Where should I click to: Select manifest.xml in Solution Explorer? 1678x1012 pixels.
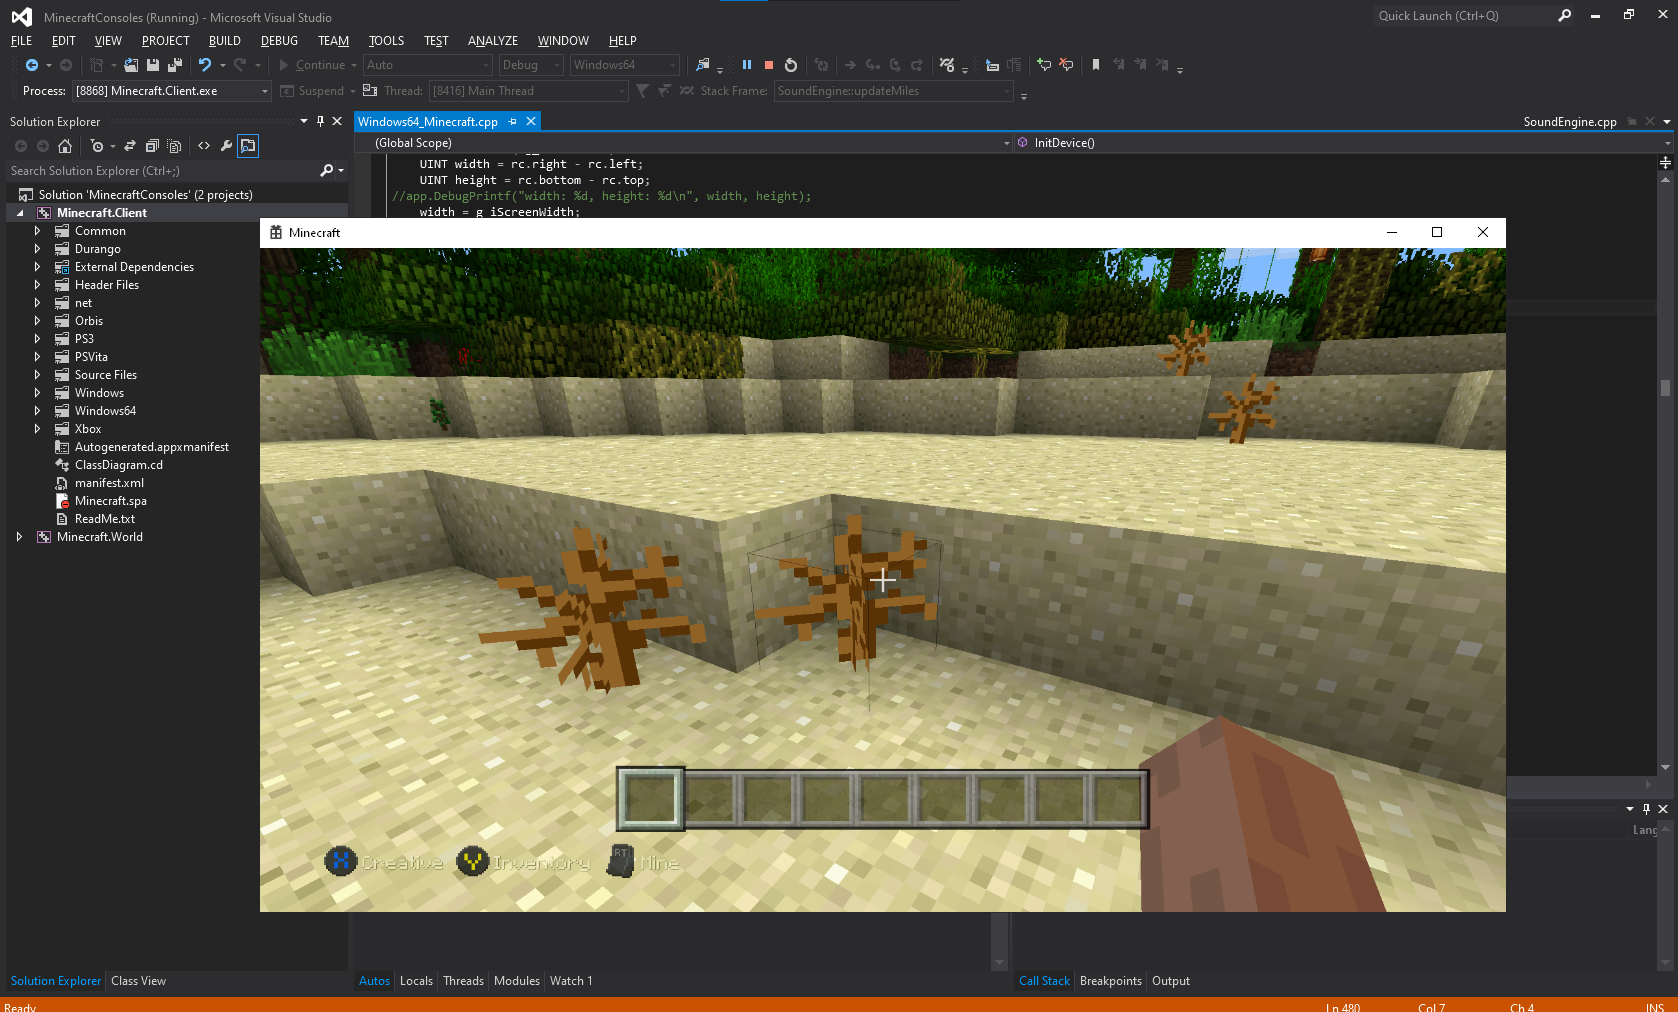click(109, 483)
